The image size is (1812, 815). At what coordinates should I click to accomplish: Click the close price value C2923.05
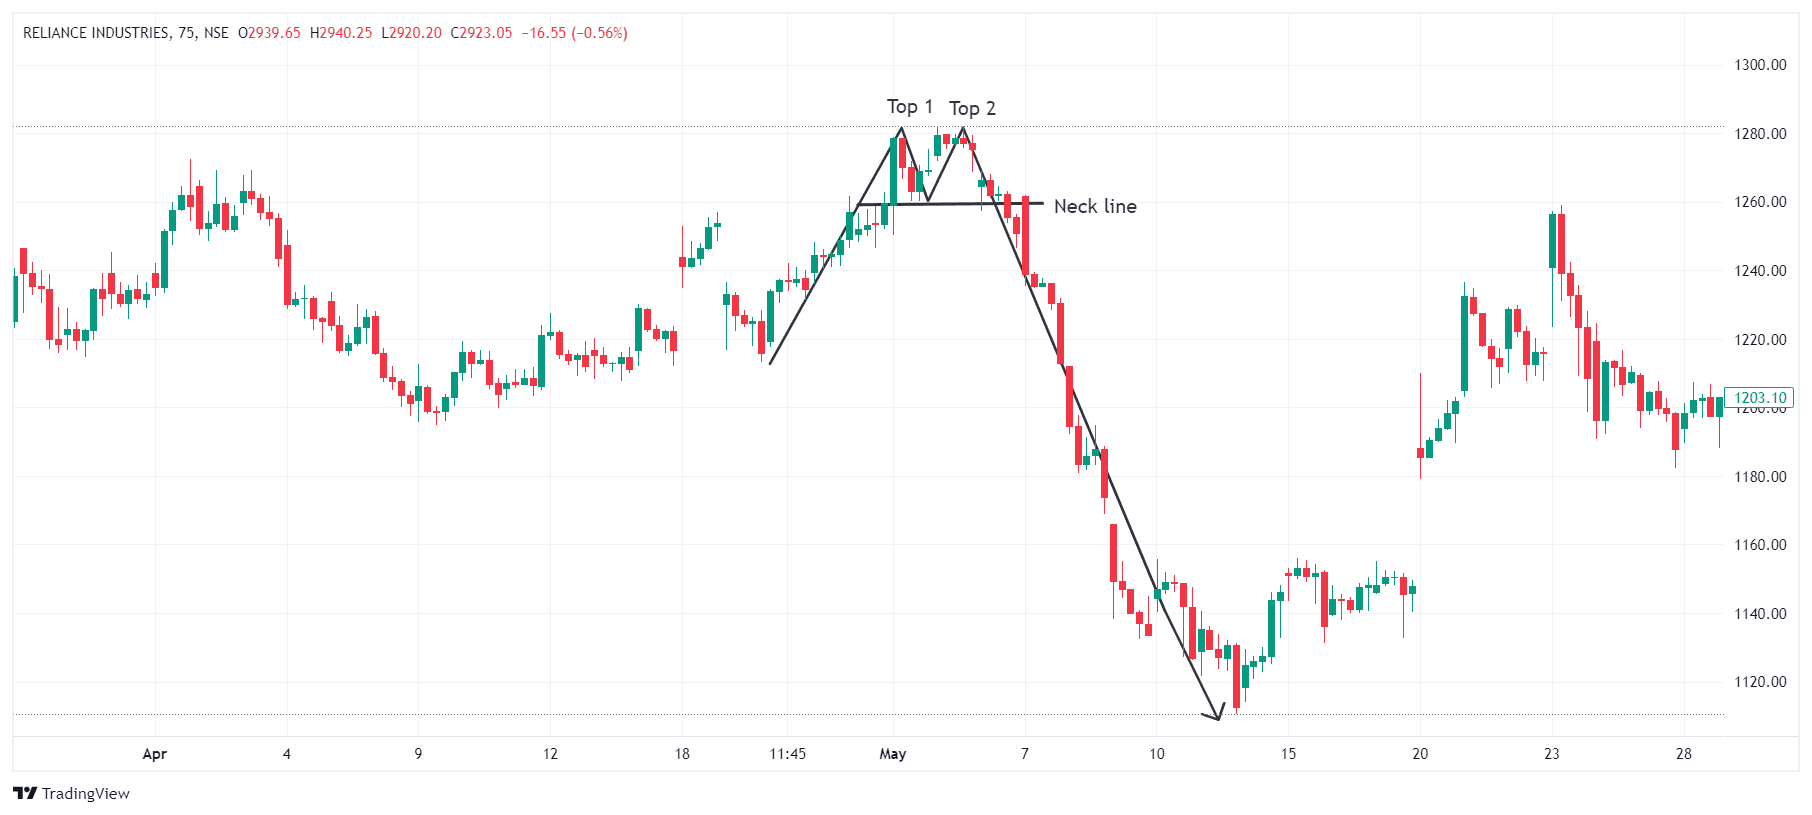pos(481,33)
